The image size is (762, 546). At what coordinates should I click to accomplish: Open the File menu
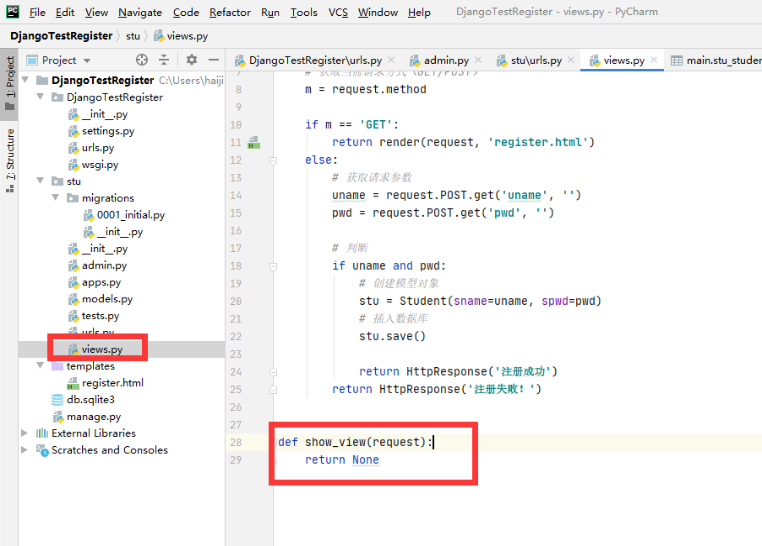point(37,12)
